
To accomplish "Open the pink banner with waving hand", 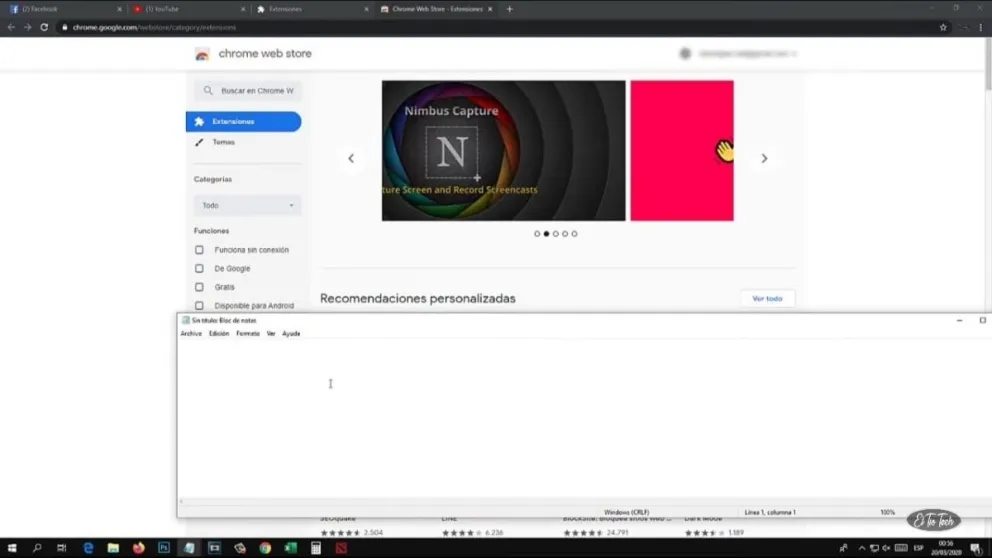I will pos(682,151).
